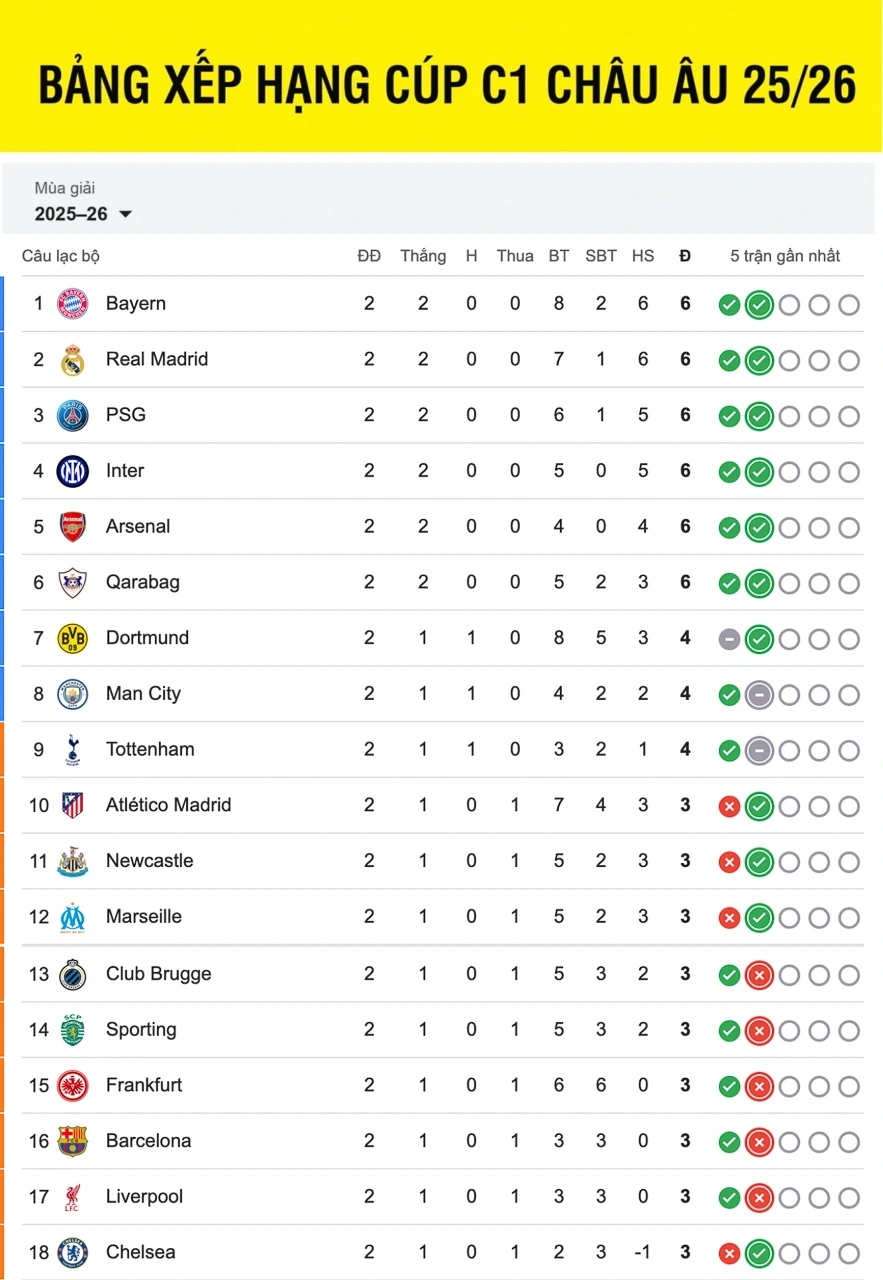This screenshot has height=1280, width=883.
Task: Click the Atlético Madrid team name
Action: click(x=168, y=805)
